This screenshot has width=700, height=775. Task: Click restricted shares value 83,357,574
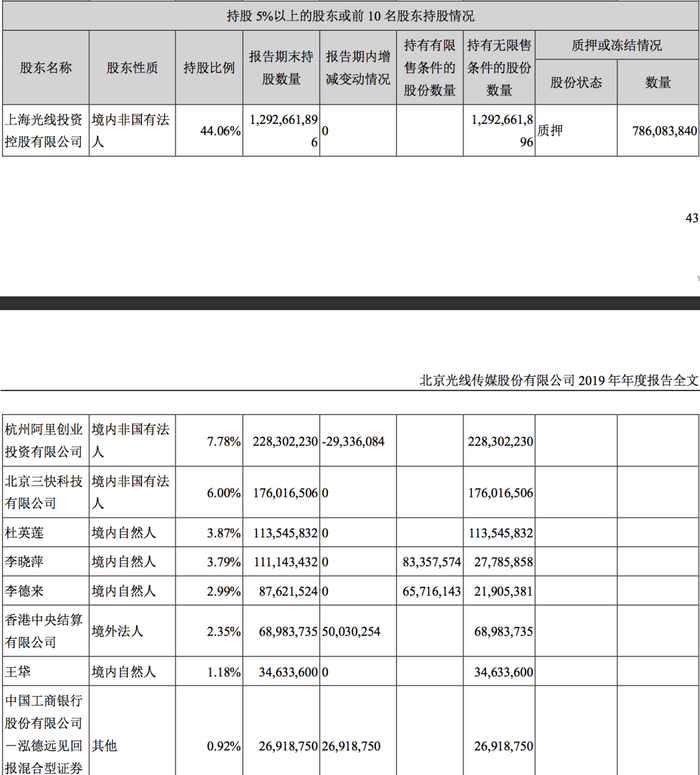432,562
